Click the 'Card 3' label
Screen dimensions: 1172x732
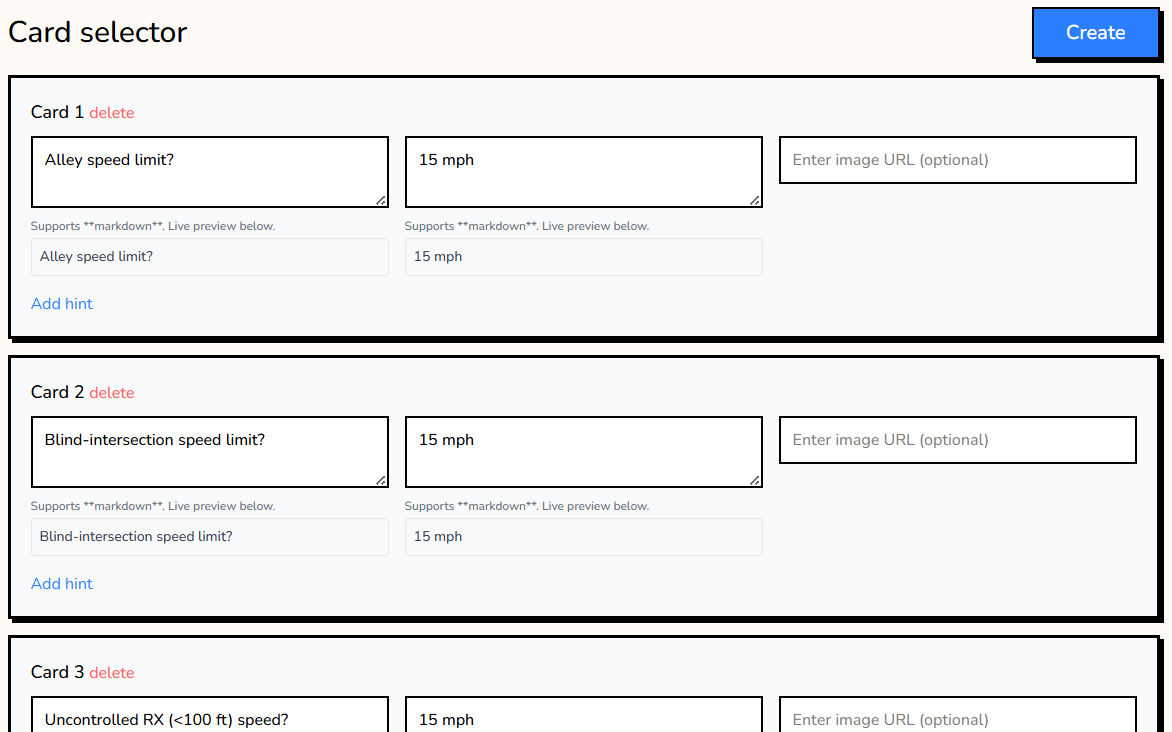tap(57, 672)
